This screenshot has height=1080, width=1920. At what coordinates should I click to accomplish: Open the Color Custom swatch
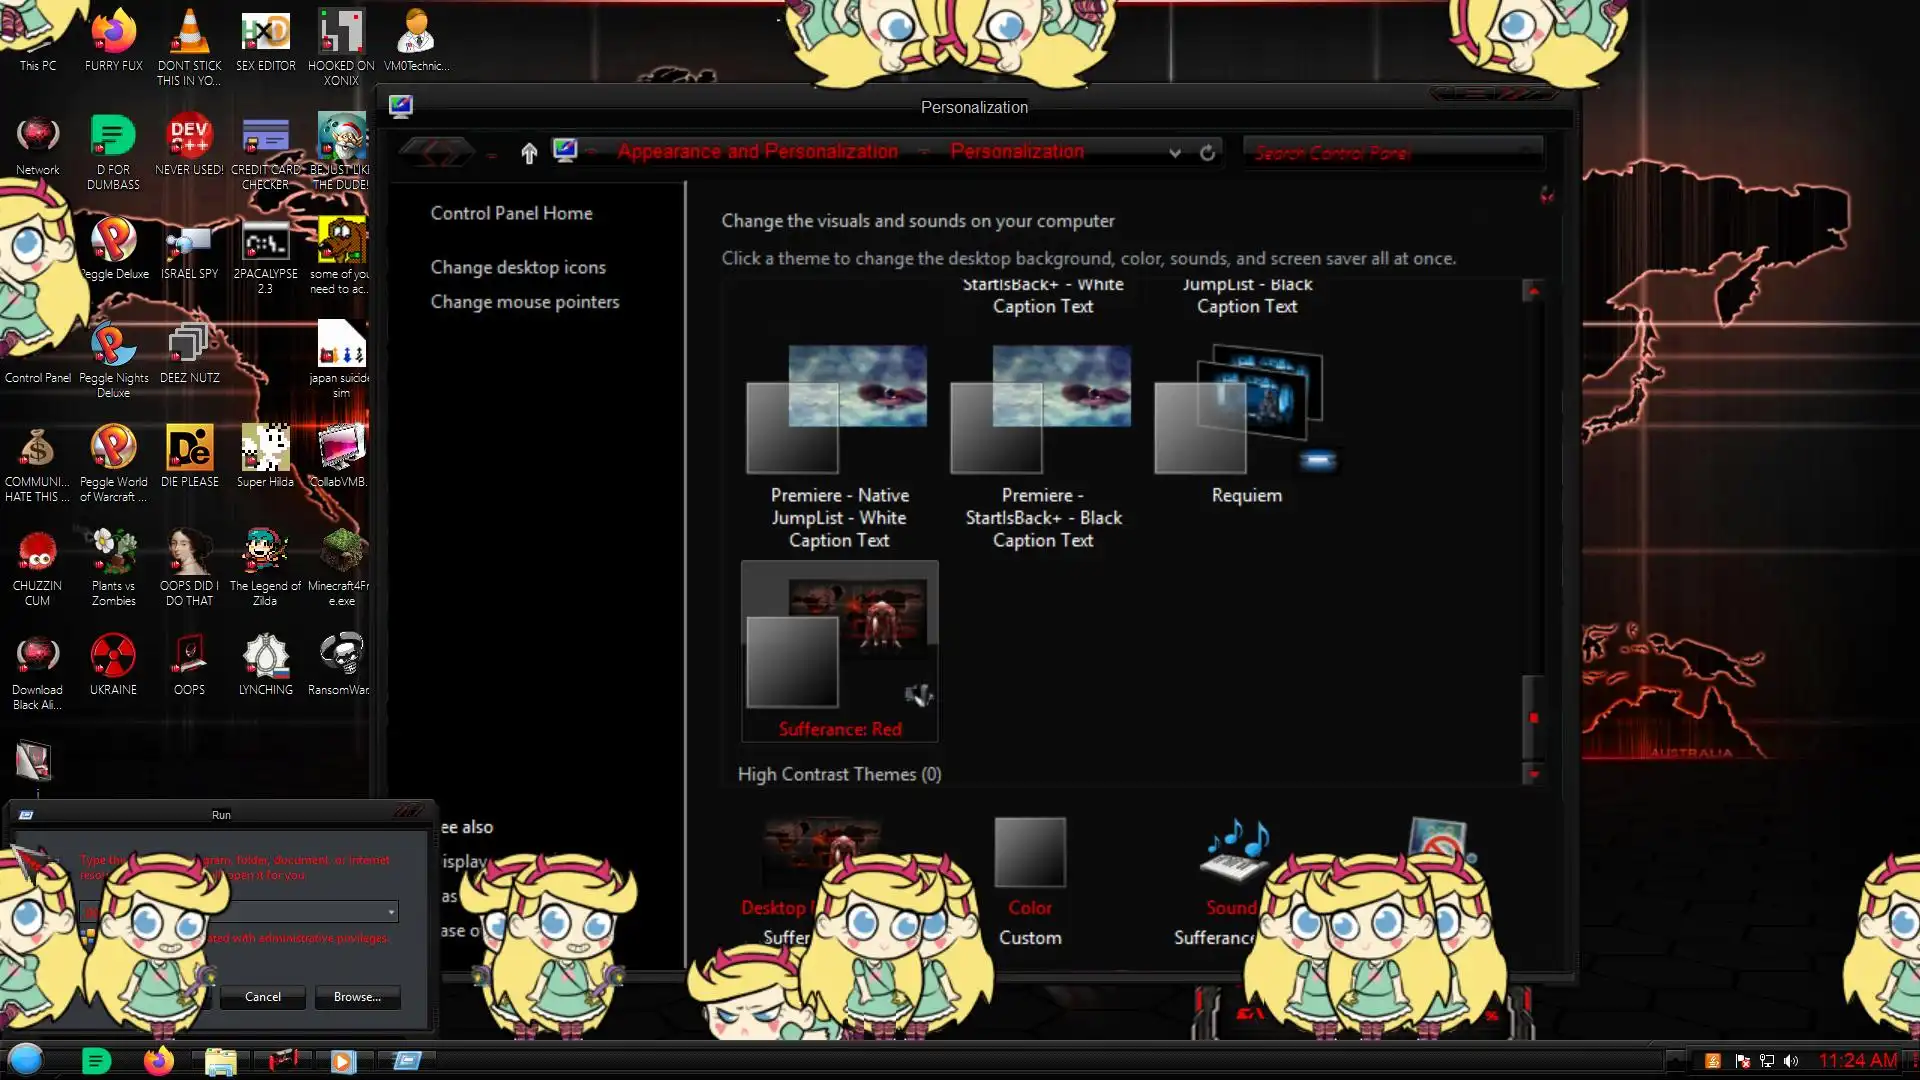tap(1030, 853)
